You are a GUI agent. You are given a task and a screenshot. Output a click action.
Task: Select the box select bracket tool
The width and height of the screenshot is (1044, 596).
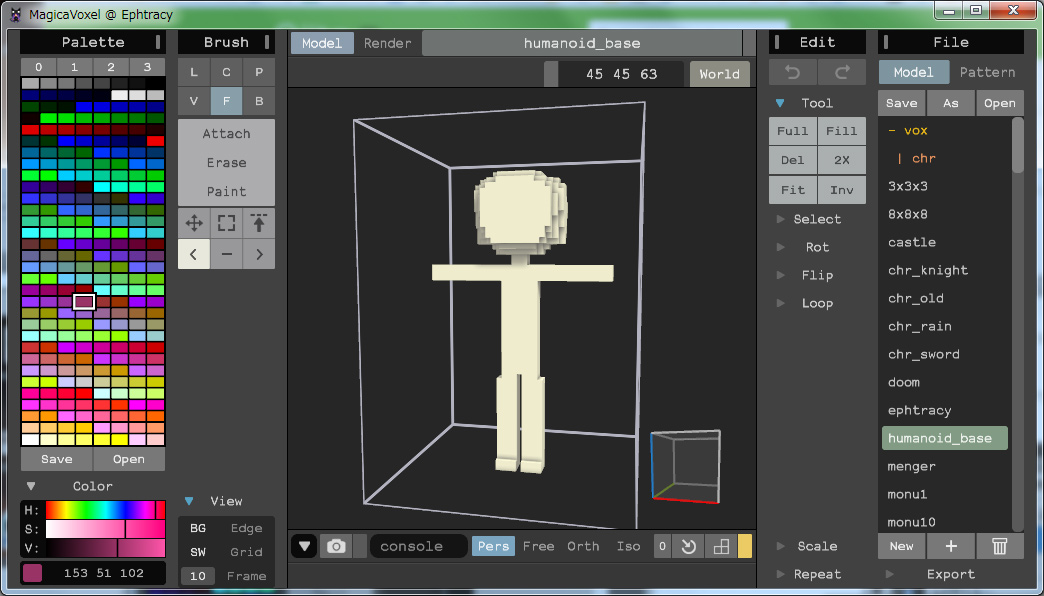pyautogui.click(x=226, y=223)
